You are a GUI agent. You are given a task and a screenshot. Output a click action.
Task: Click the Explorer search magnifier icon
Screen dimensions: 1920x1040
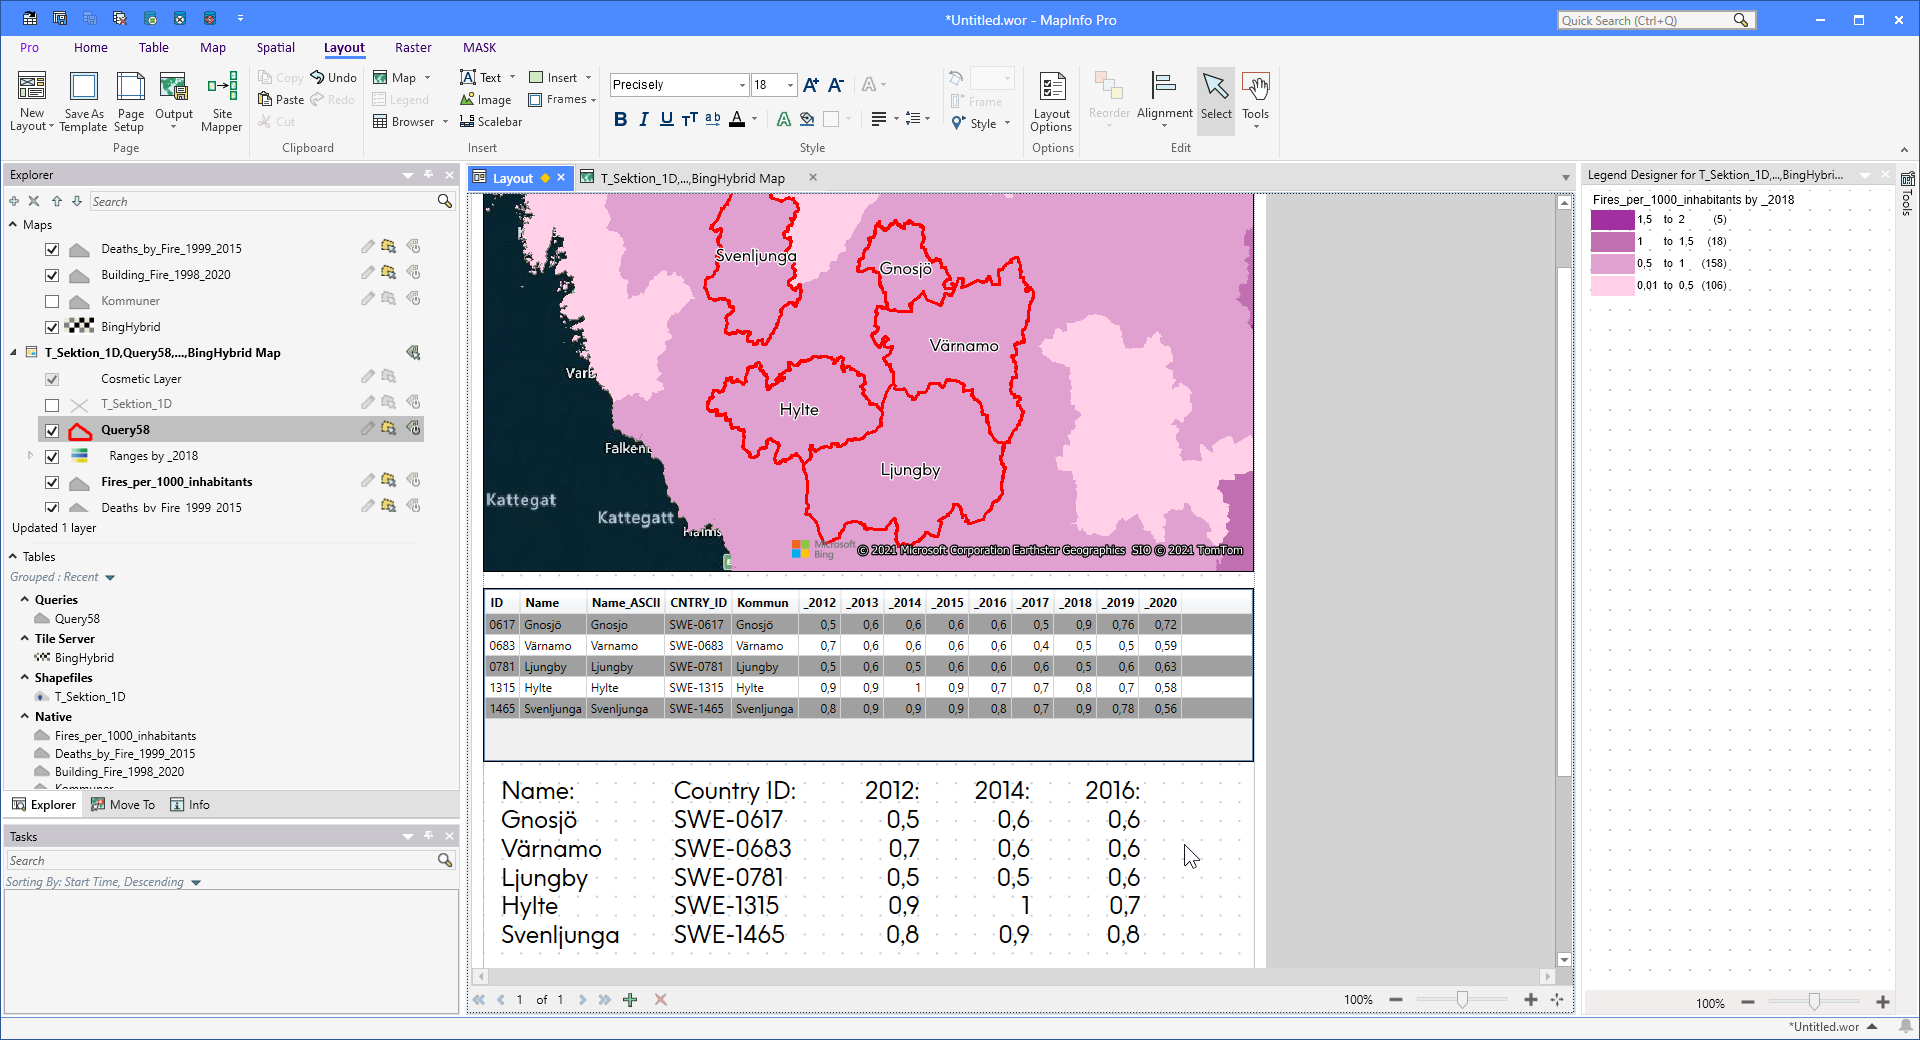(445, 201)
